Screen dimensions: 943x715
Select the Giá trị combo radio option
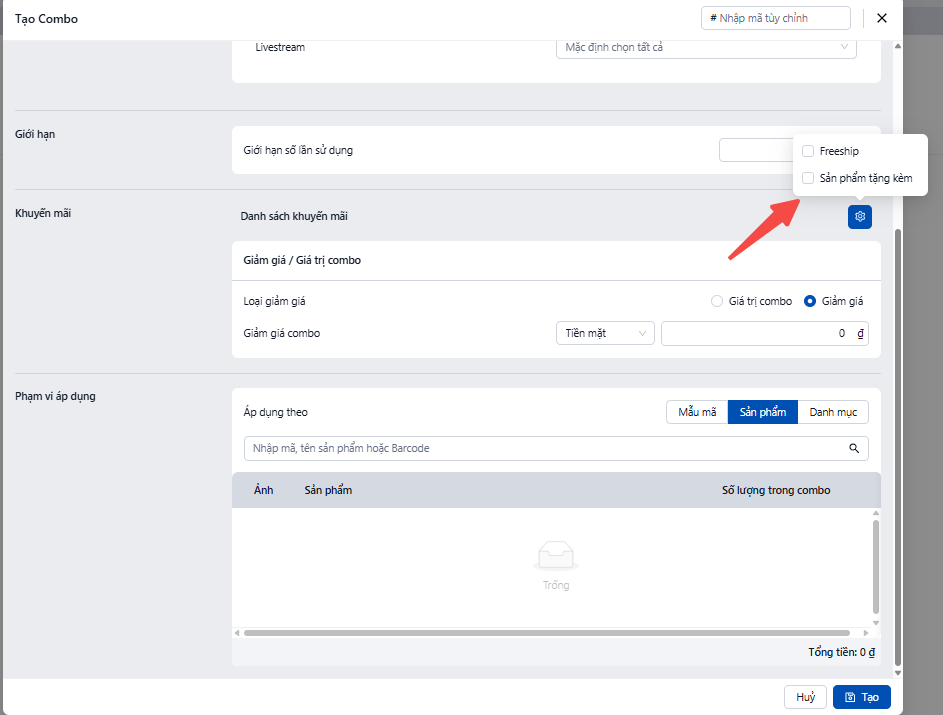716,301
